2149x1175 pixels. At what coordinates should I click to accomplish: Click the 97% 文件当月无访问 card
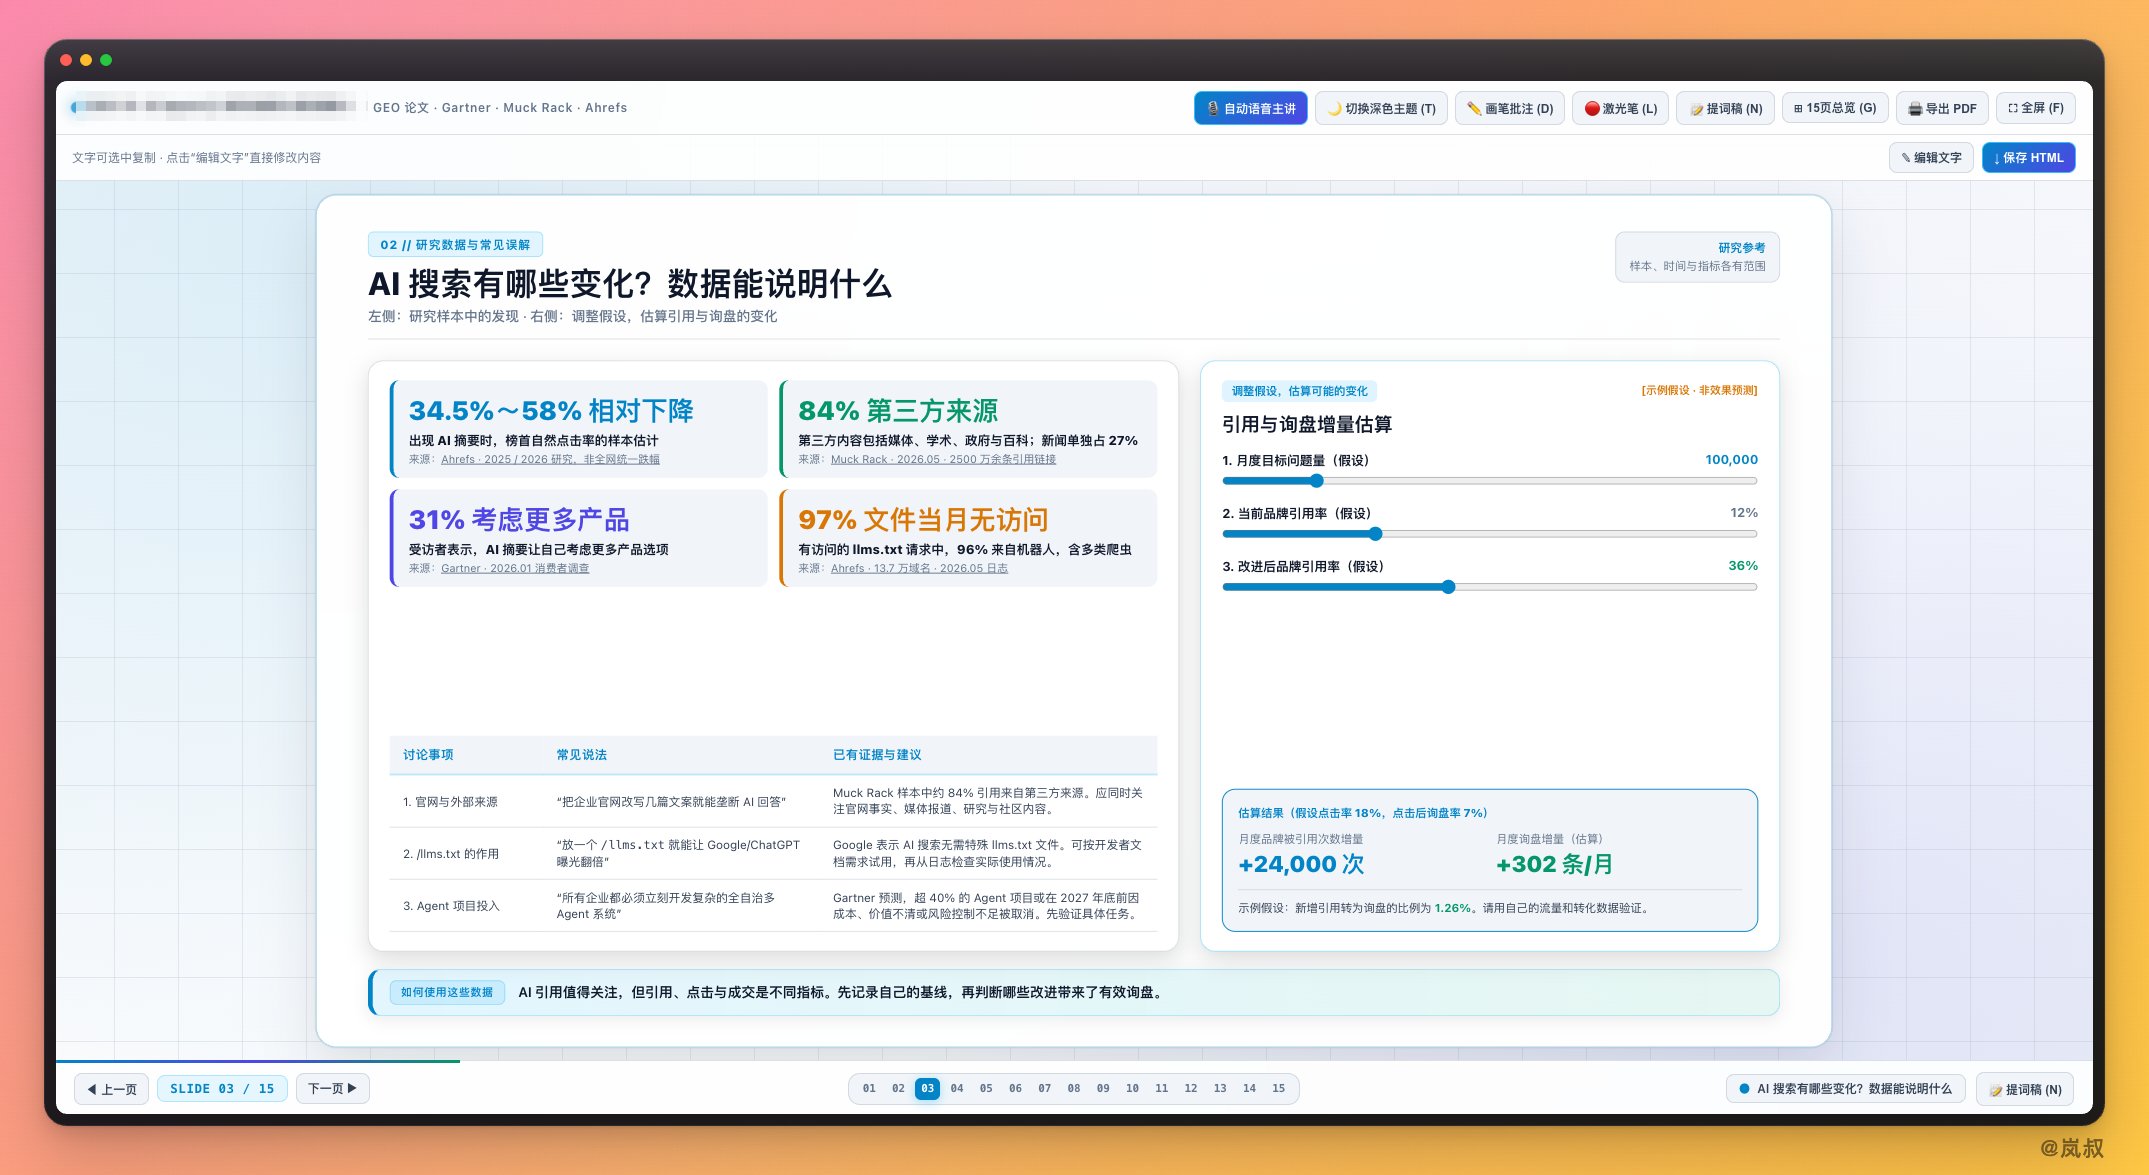pos(968,538)
